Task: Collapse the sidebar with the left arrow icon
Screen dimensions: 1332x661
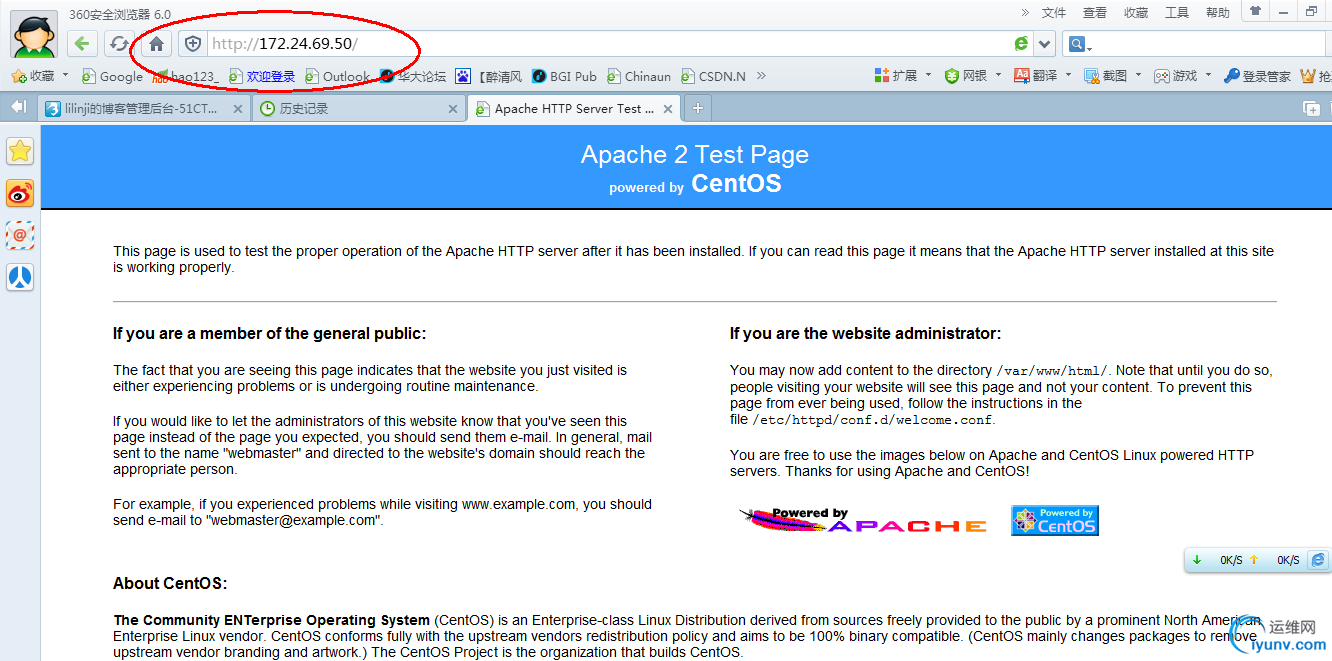Action: [18, 107]
